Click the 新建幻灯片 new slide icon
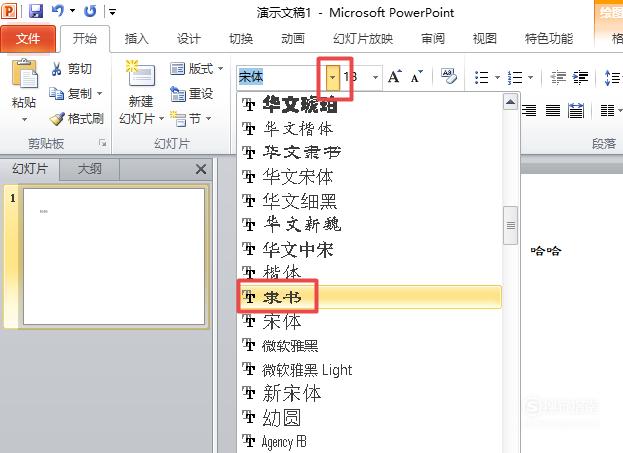Image resolution: width=623 pixels, height=453 pixels. click(140, 73)
